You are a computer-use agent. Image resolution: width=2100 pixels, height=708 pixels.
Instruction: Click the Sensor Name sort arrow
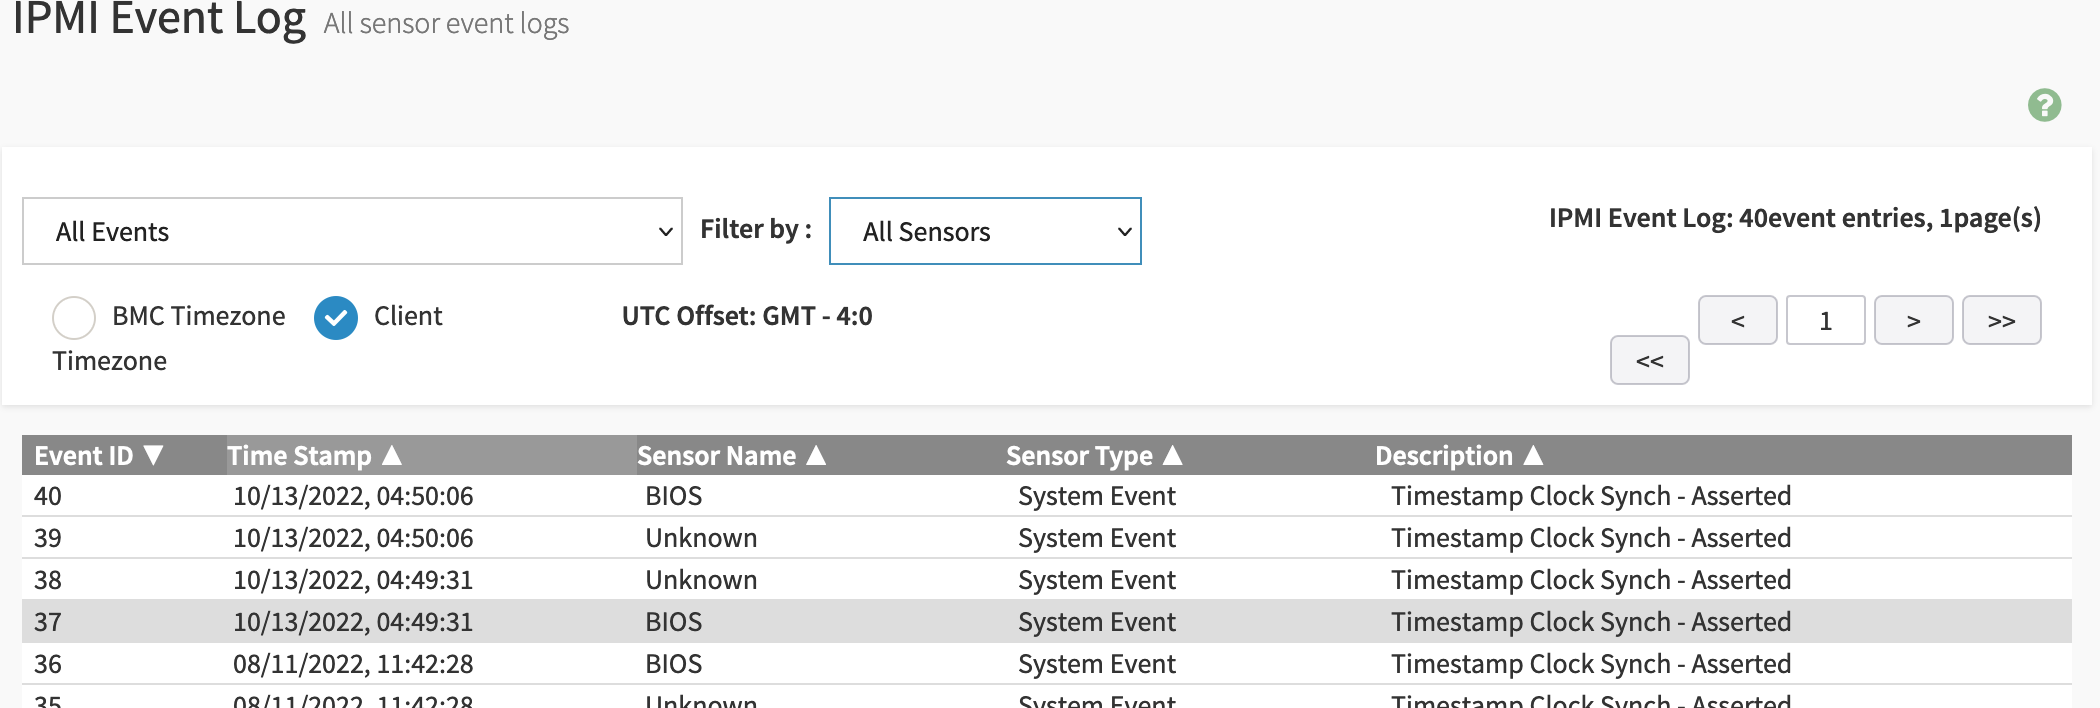pos(816,456)
